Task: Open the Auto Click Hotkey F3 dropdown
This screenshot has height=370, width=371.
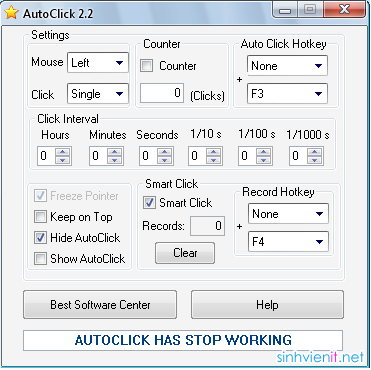Action: (287, 93)
